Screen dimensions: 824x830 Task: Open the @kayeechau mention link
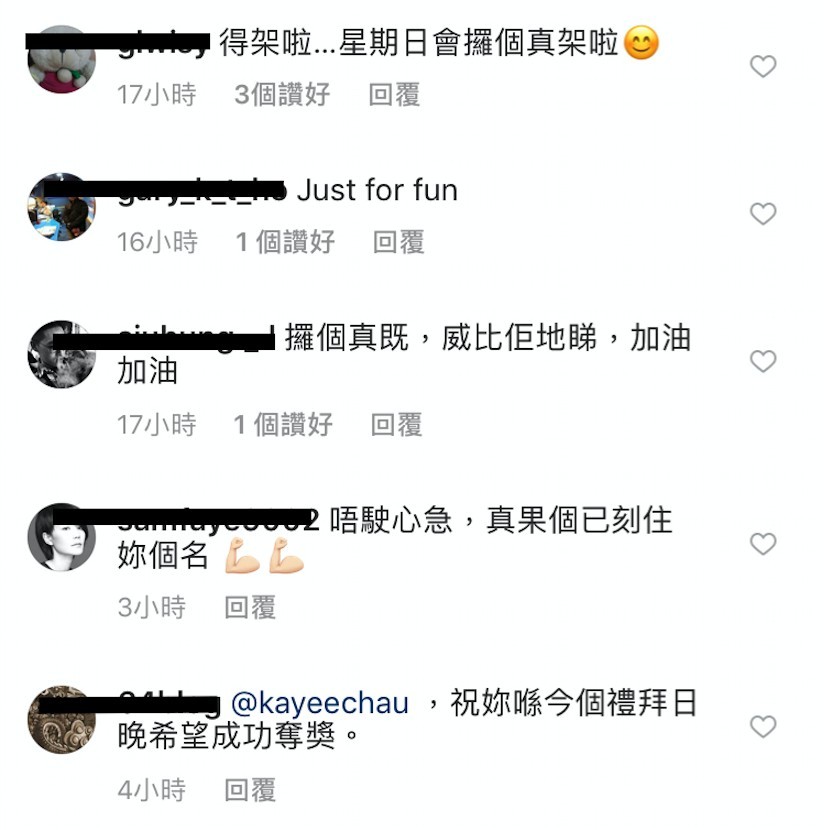(x=320, y=703)
